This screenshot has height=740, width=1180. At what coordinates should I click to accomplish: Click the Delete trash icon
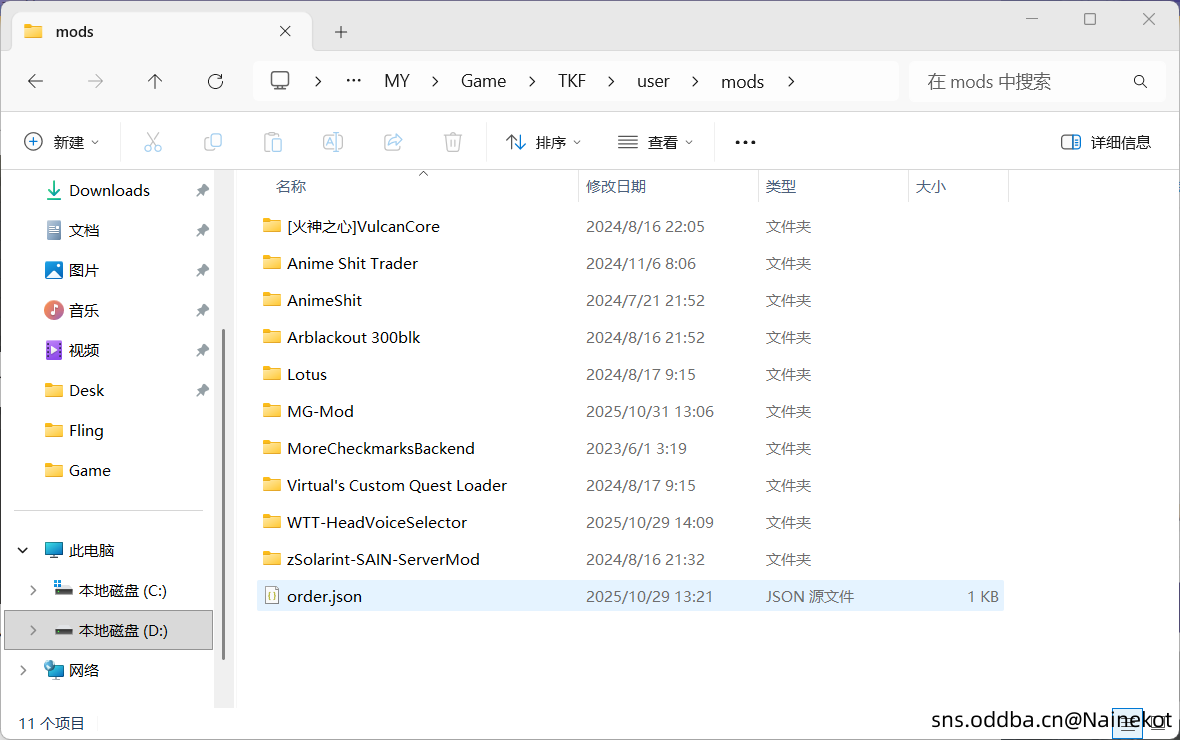tap(453, 142)
